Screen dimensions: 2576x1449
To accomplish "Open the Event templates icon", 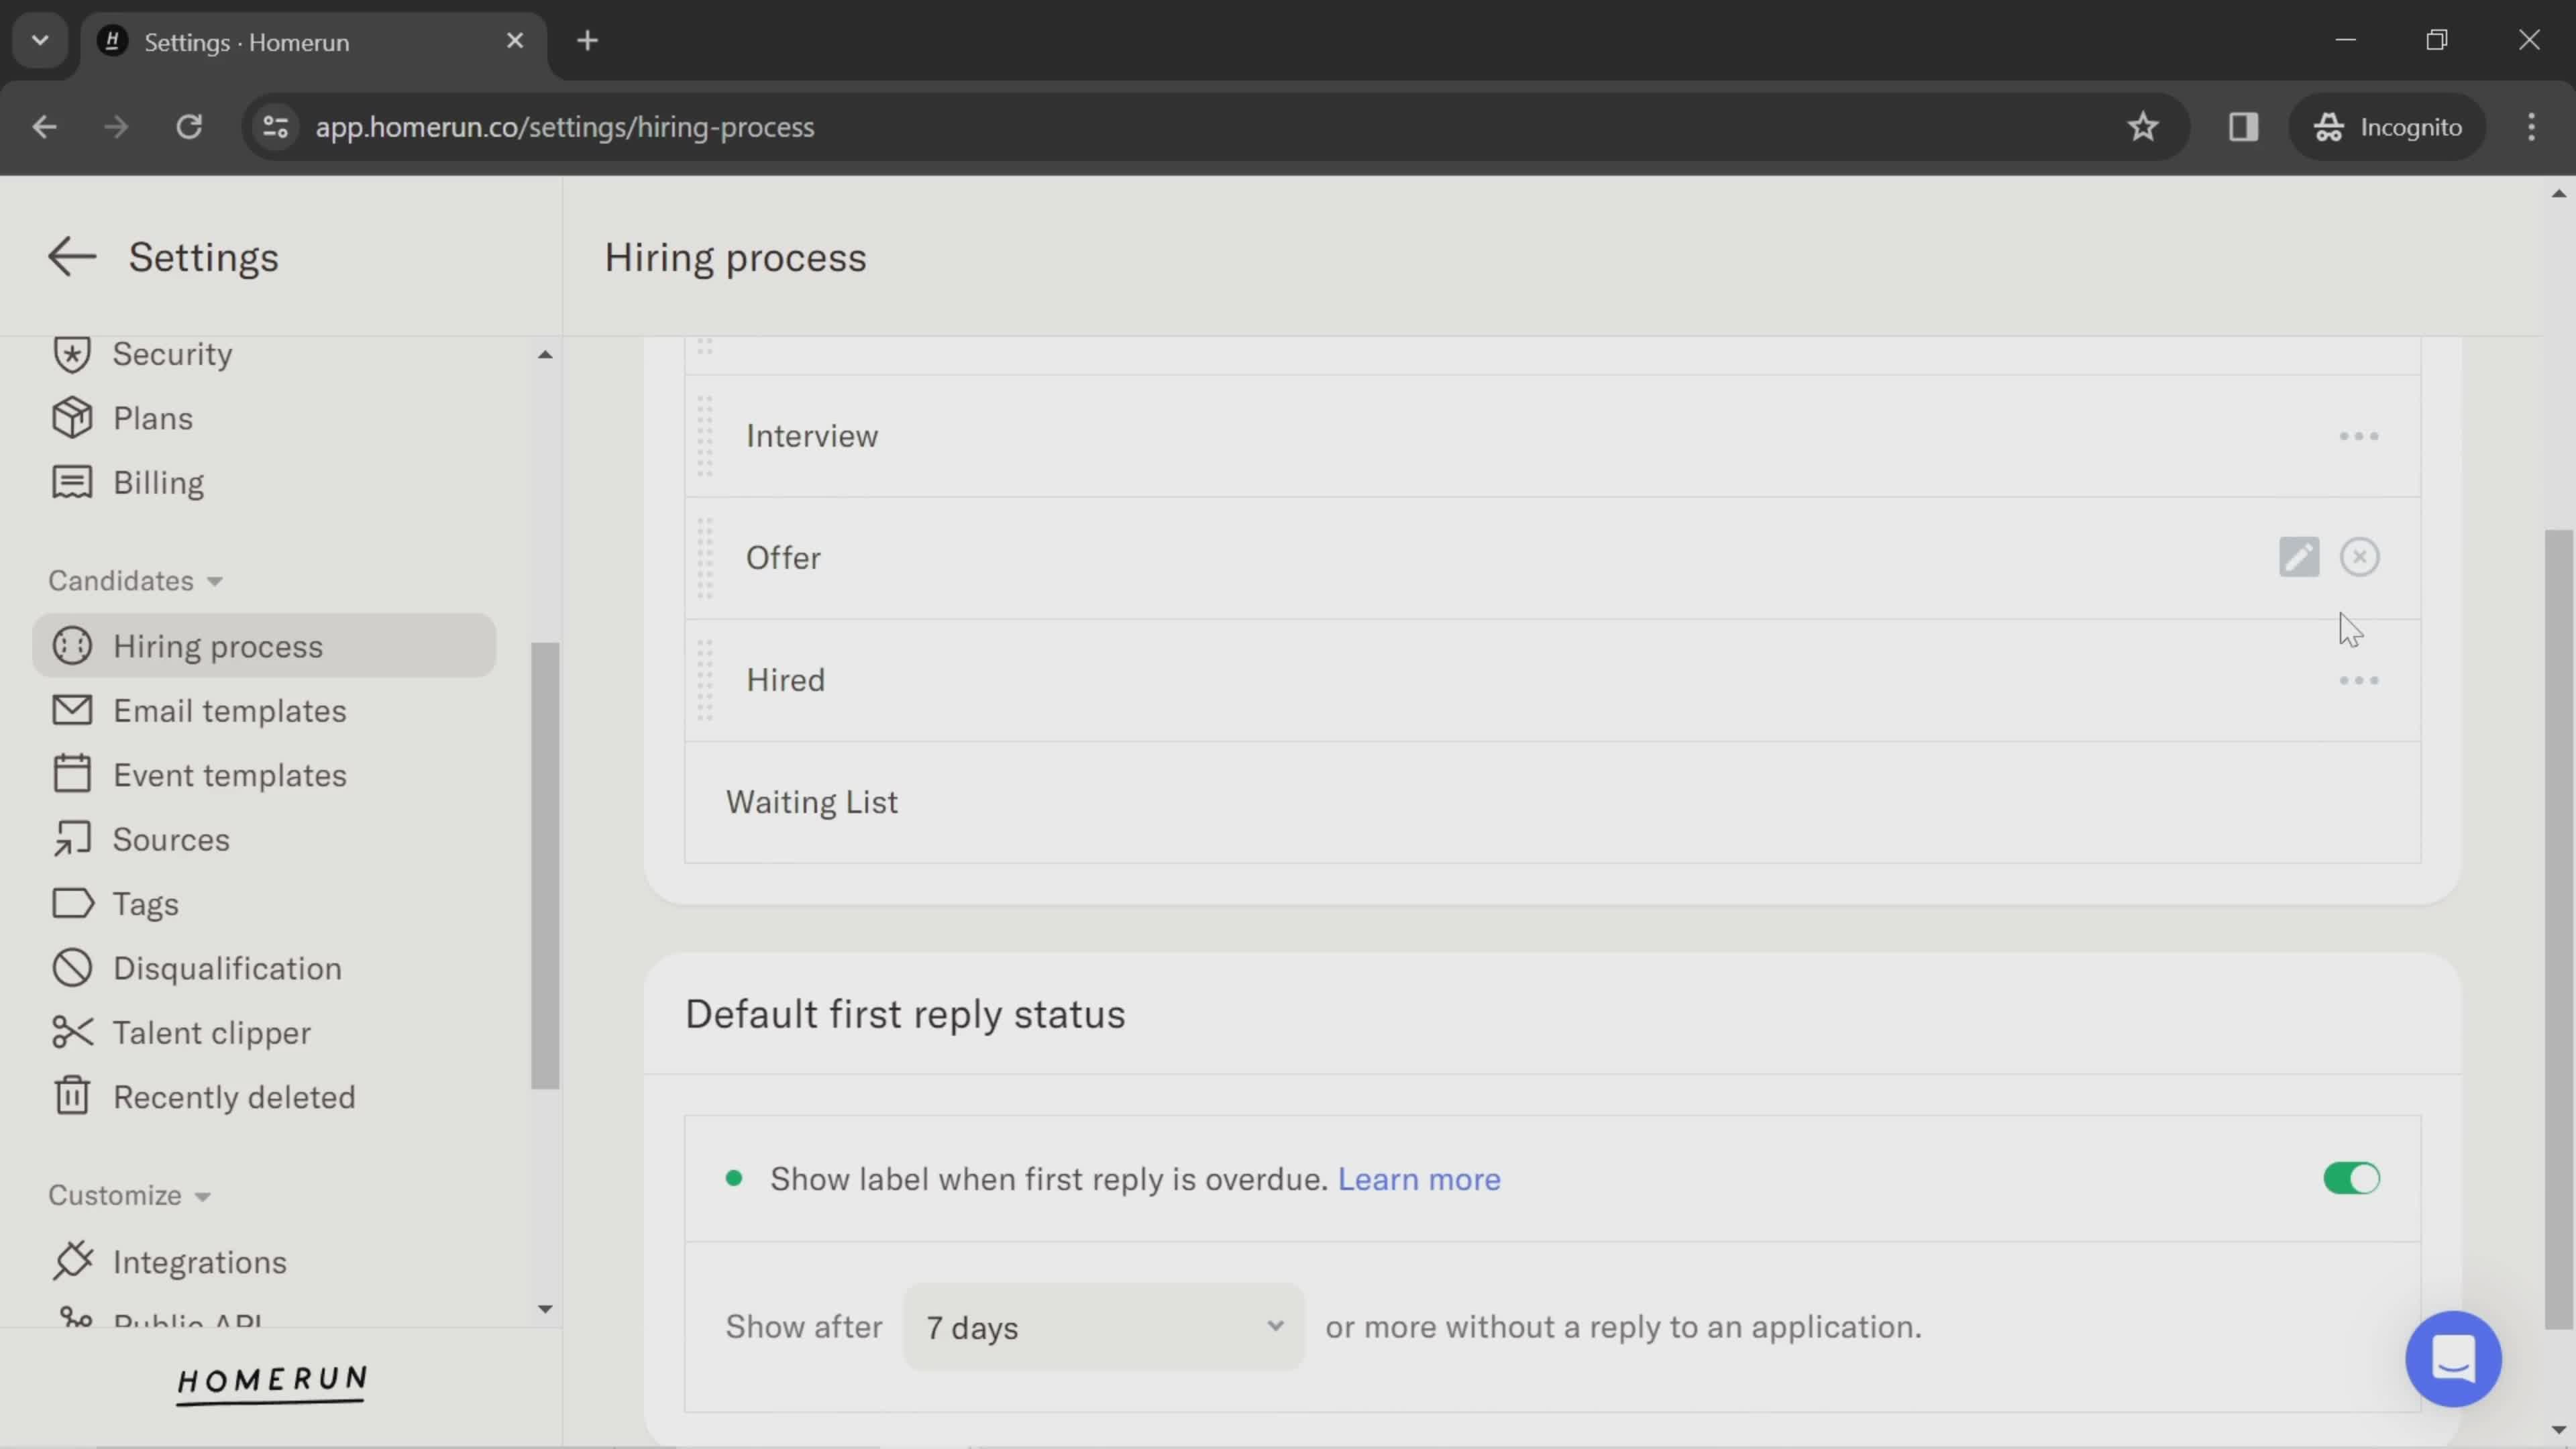I will click(x=70, y=773).
